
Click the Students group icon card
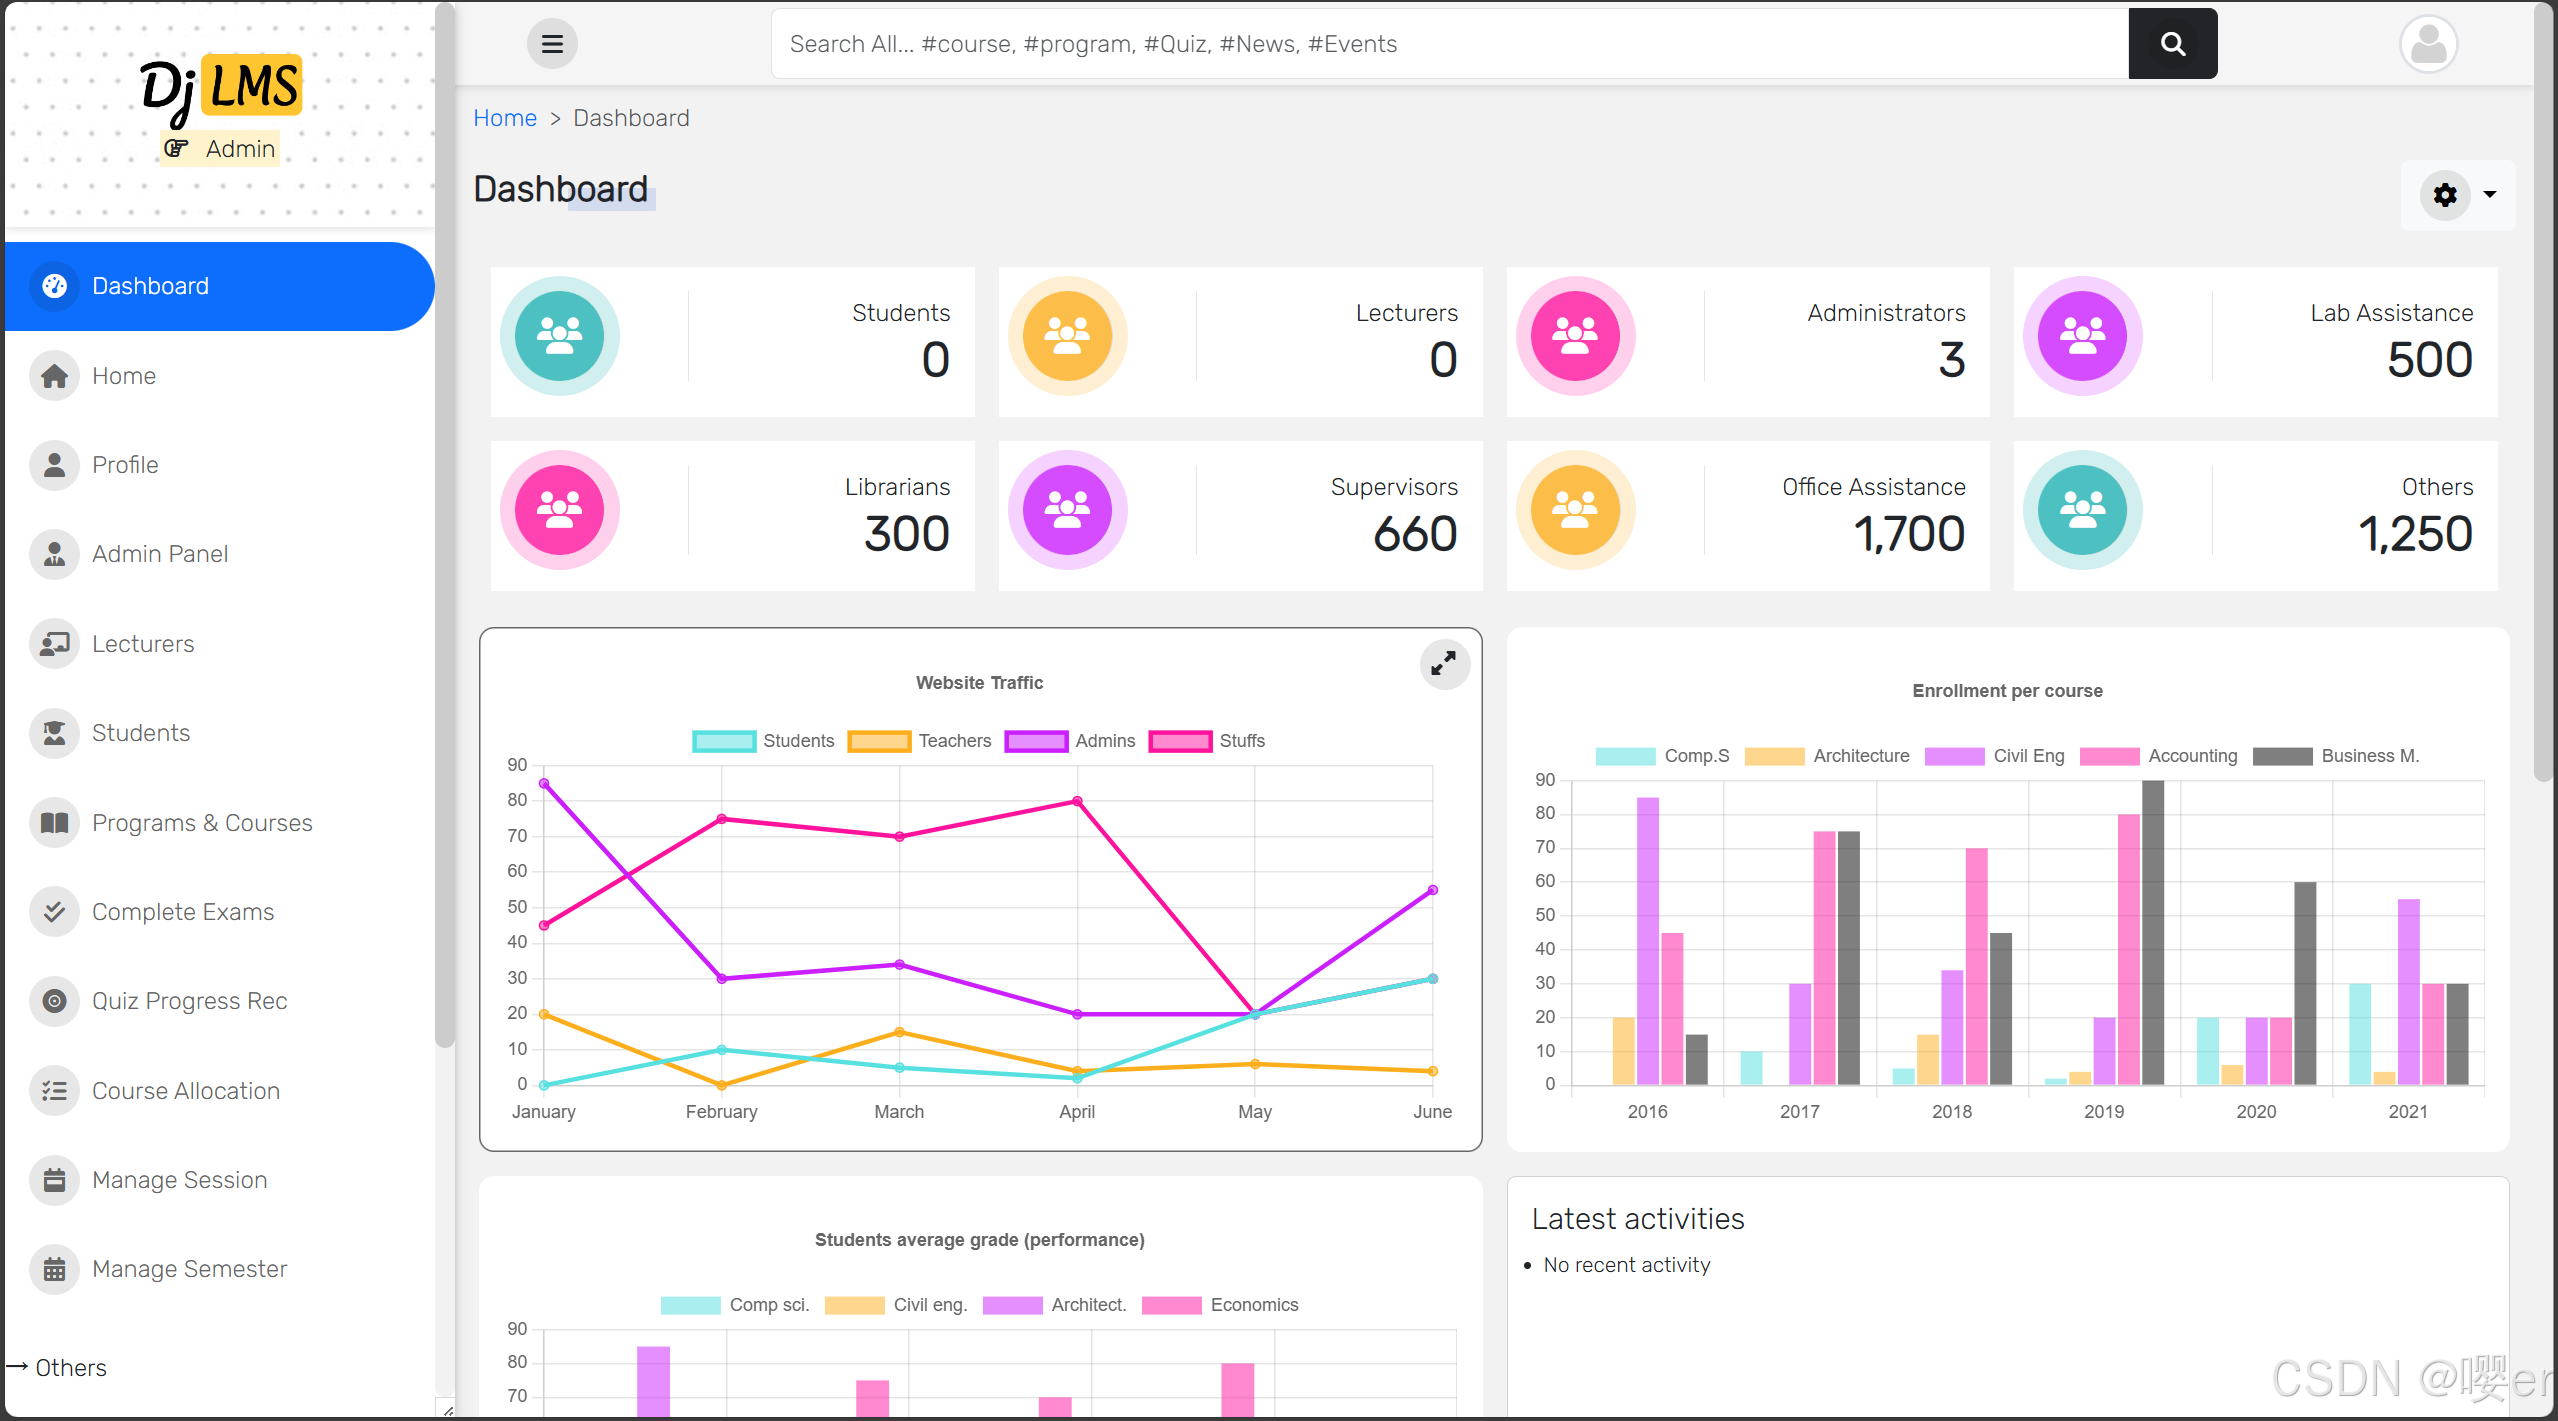click(x=559, y=336)
